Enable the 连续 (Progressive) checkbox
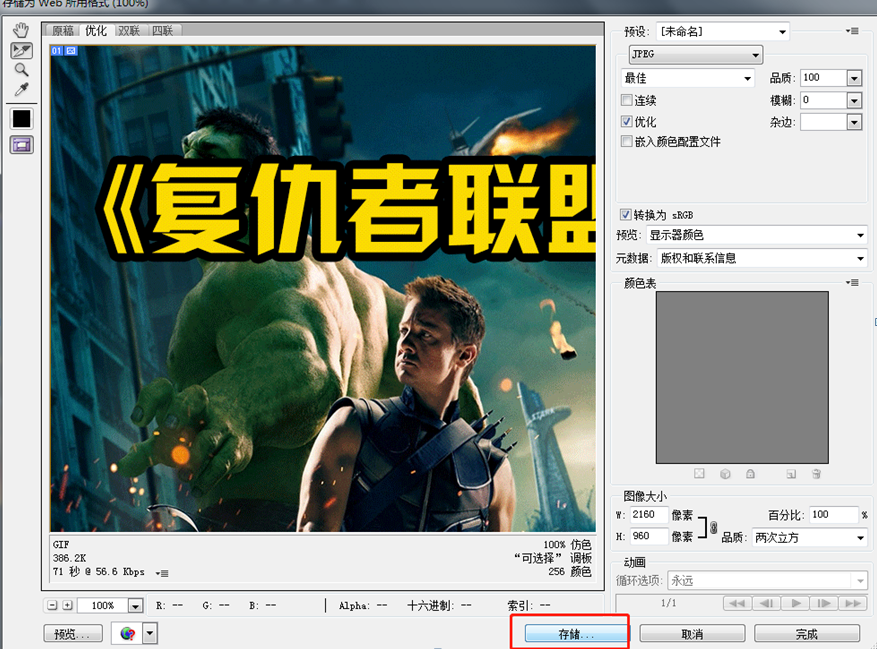Image resolution: width=877 pixels, height=649 pixels. [x=628, y=100]
